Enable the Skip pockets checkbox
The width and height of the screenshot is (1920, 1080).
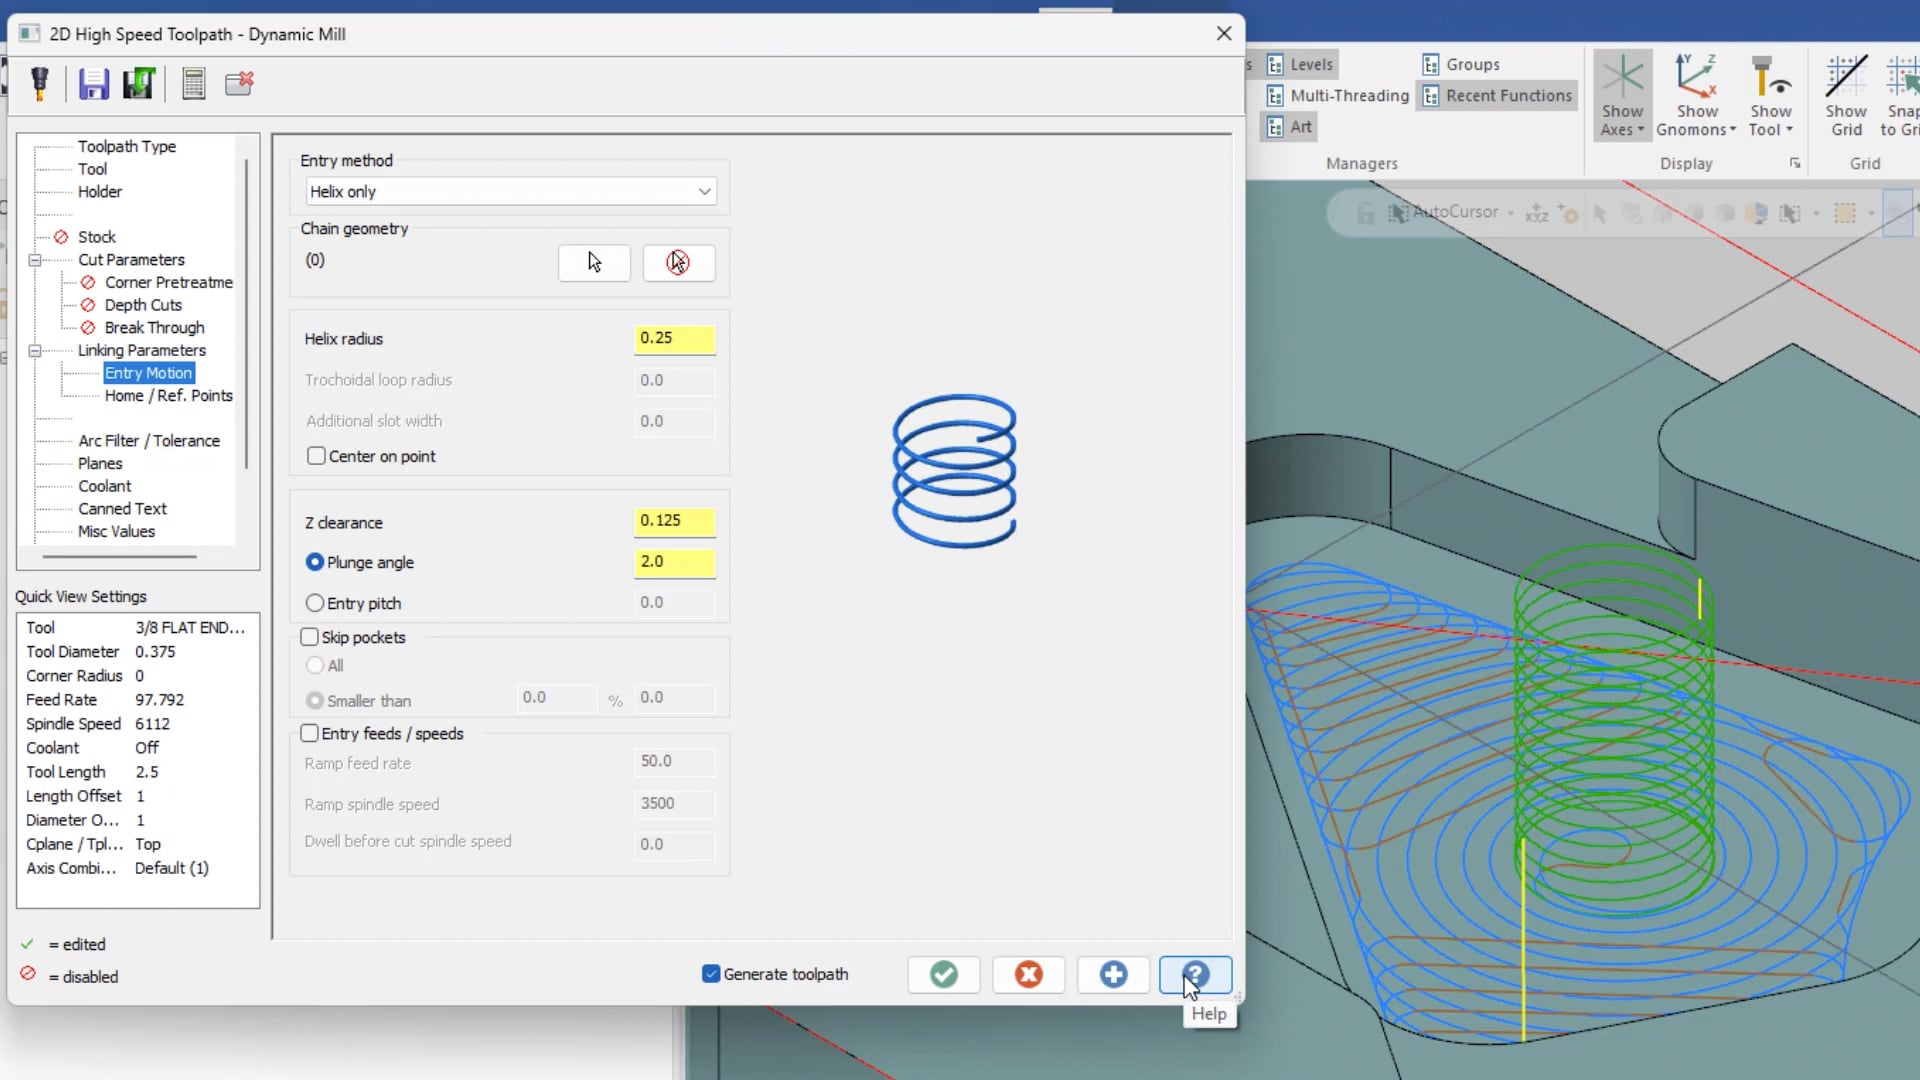click(x=307, y=637)
